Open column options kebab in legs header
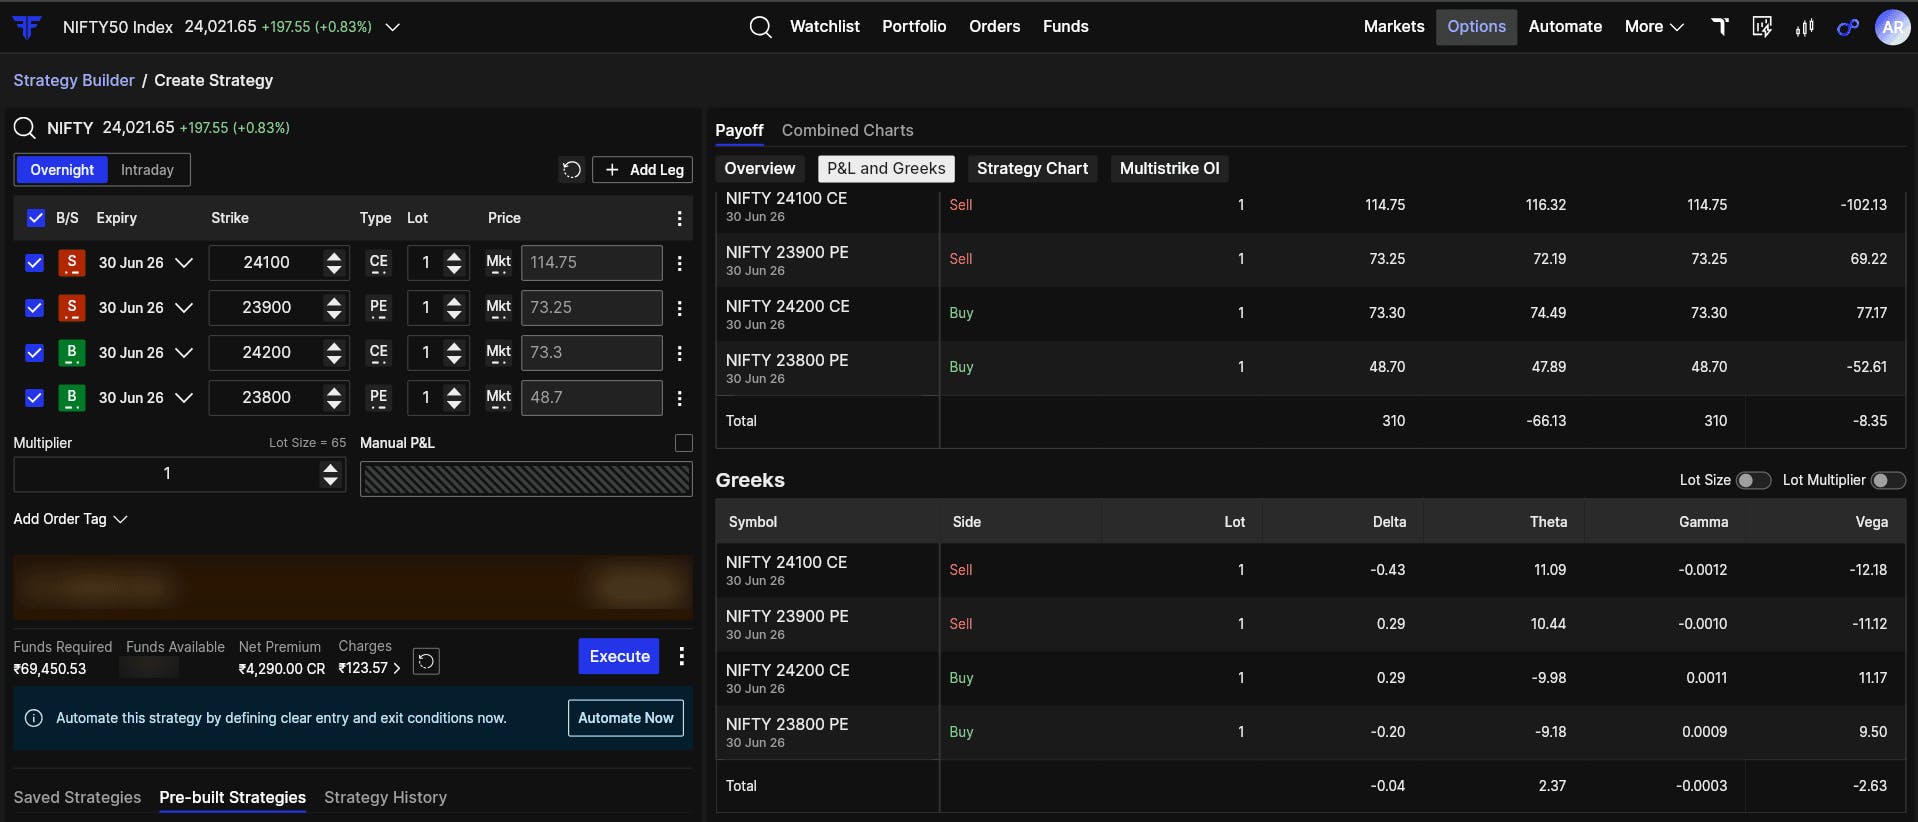 point(680,218)
